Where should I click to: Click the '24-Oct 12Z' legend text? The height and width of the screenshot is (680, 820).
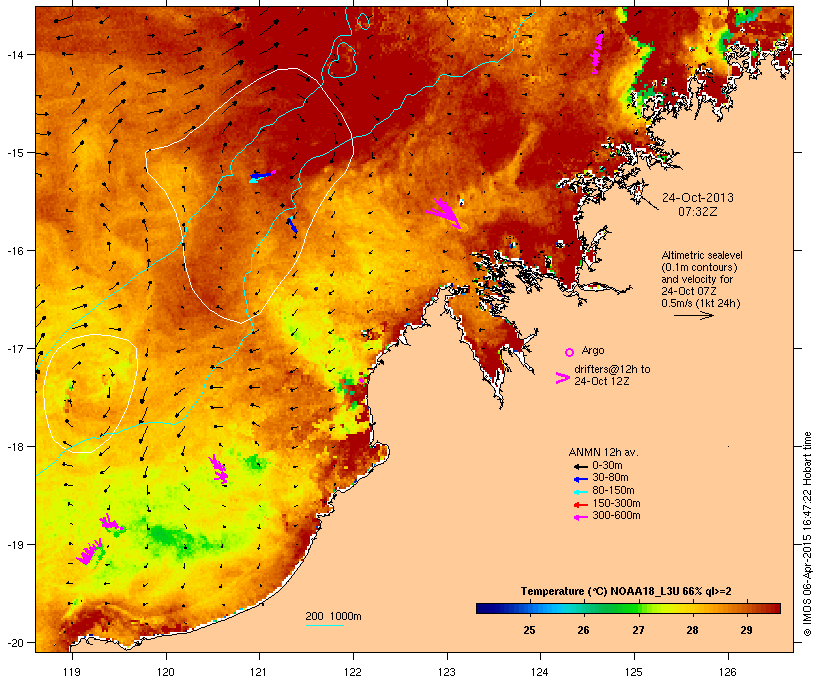pyautogui.click(x=601, y=381)
